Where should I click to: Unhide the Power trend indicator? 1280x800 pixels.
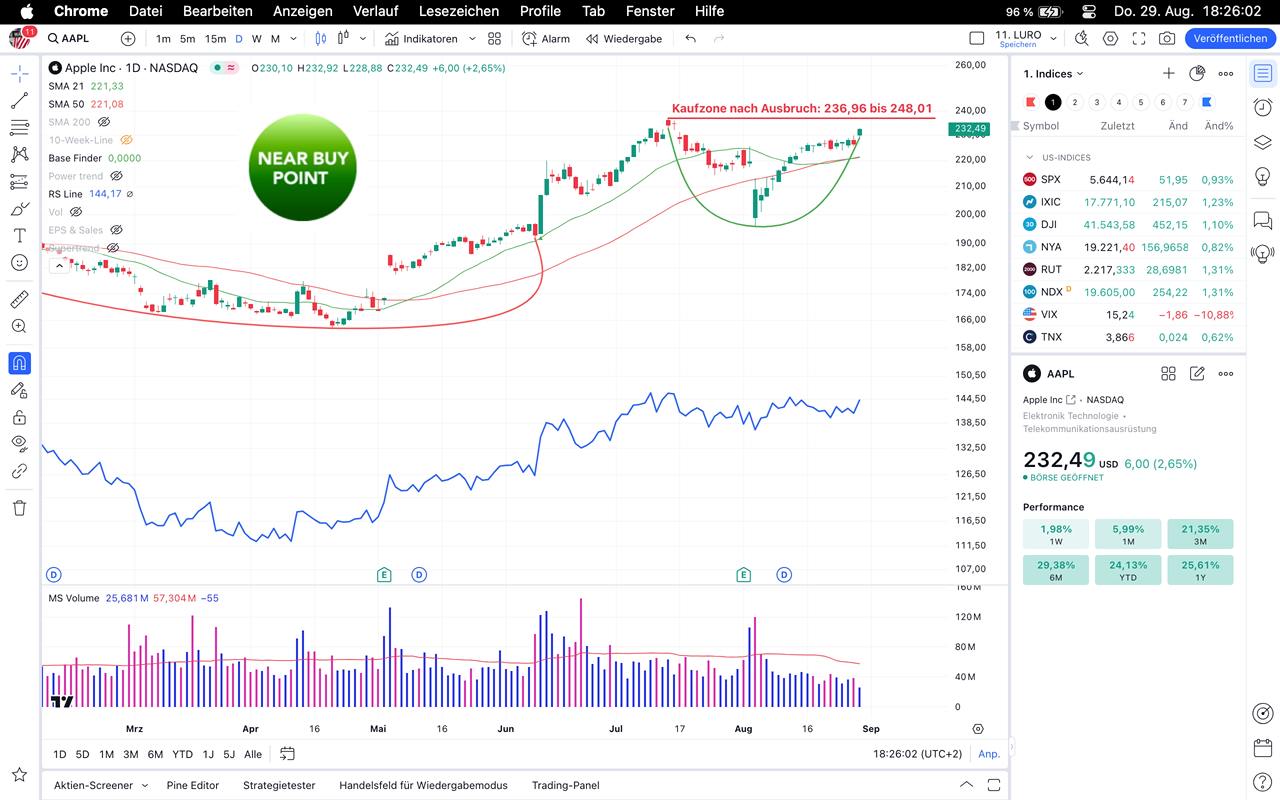pos(116,176)
